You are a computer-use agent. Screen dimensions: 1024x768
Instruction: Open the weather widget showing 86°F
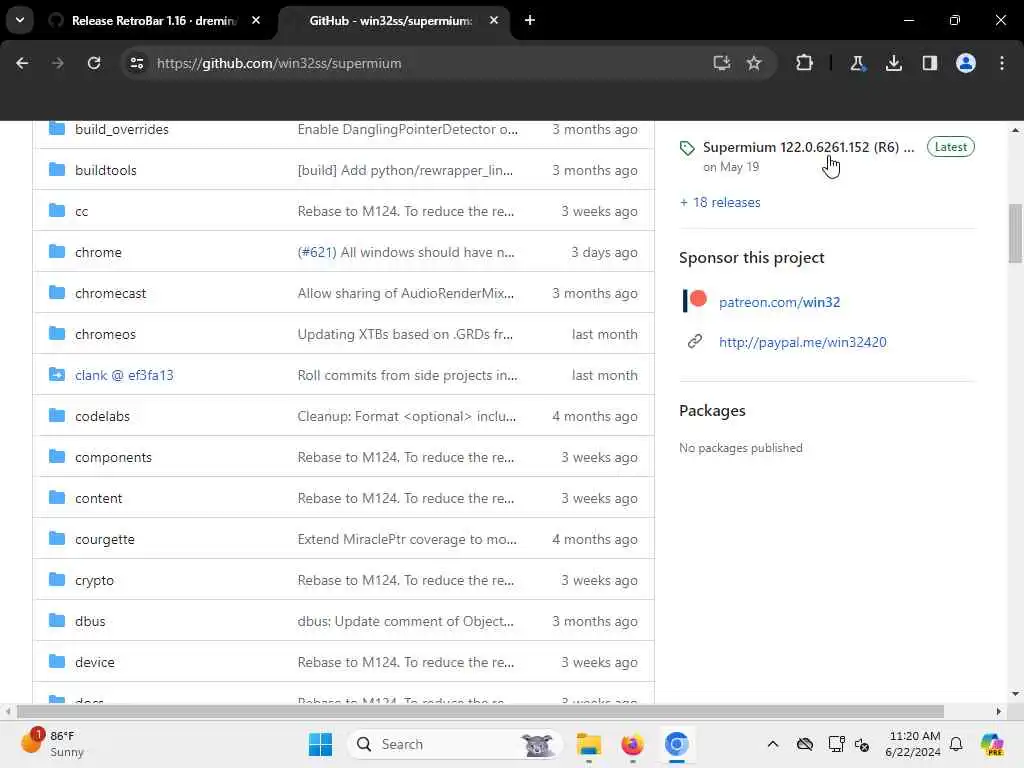tap(54, 744)
